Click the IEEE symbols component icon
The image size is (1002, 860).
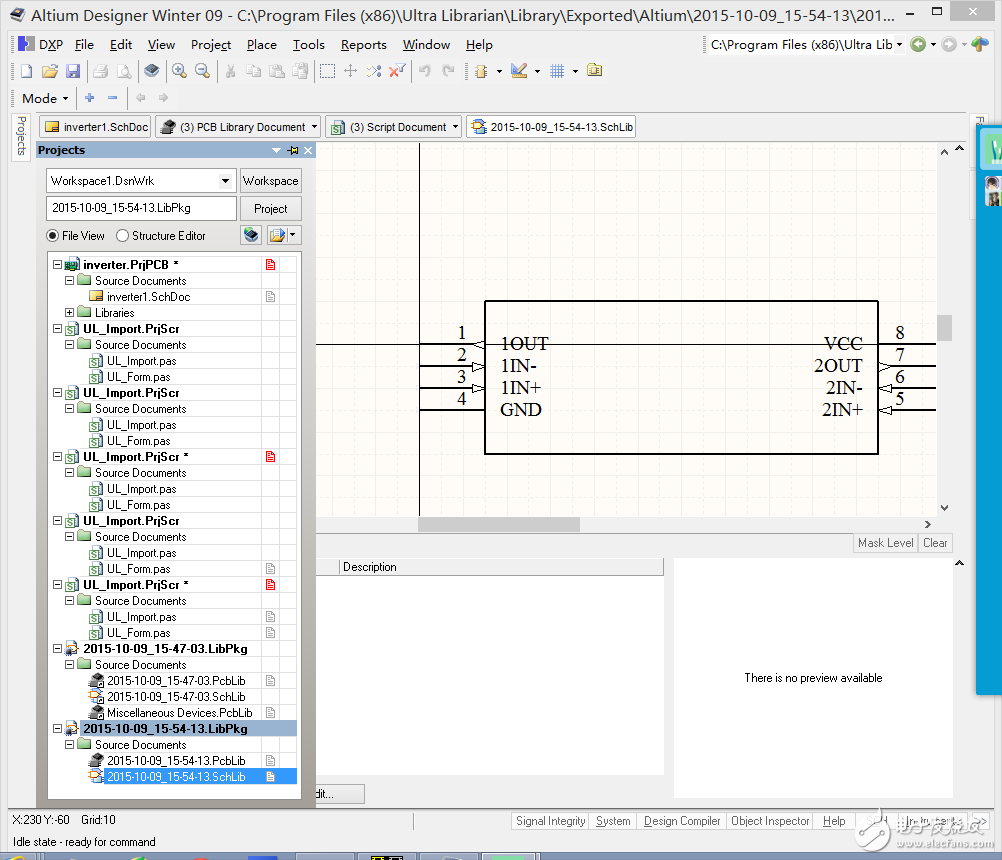[482, 71]
